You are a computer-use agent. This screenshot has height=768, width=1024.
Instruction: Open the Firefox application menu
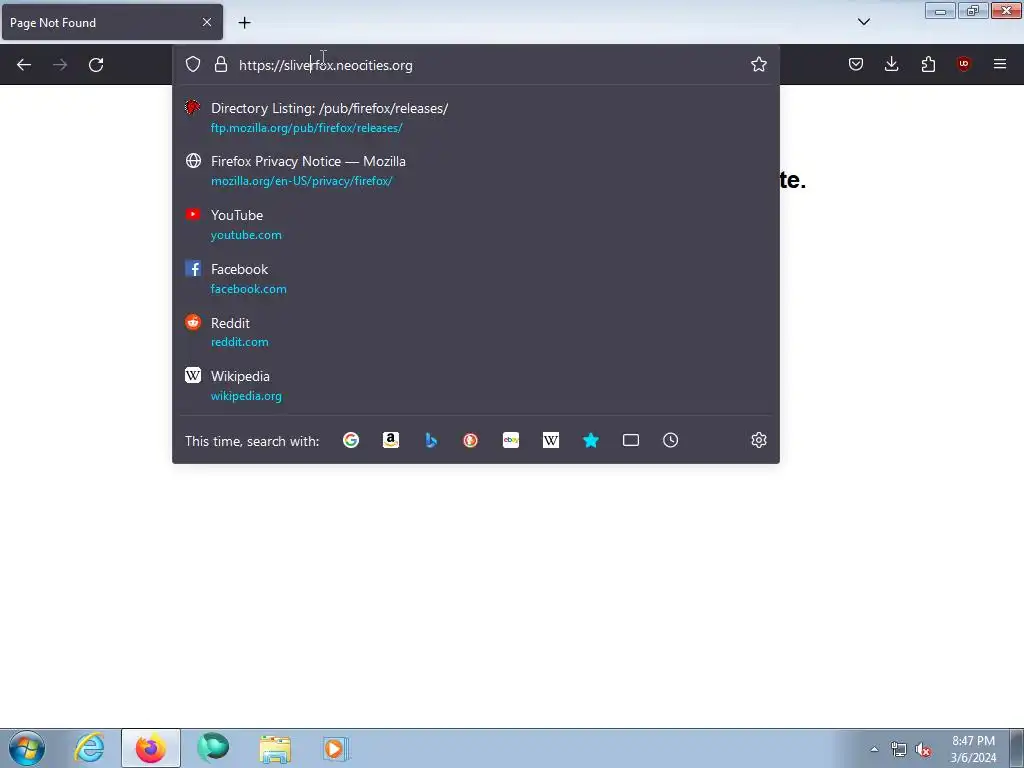point(1000,64)
